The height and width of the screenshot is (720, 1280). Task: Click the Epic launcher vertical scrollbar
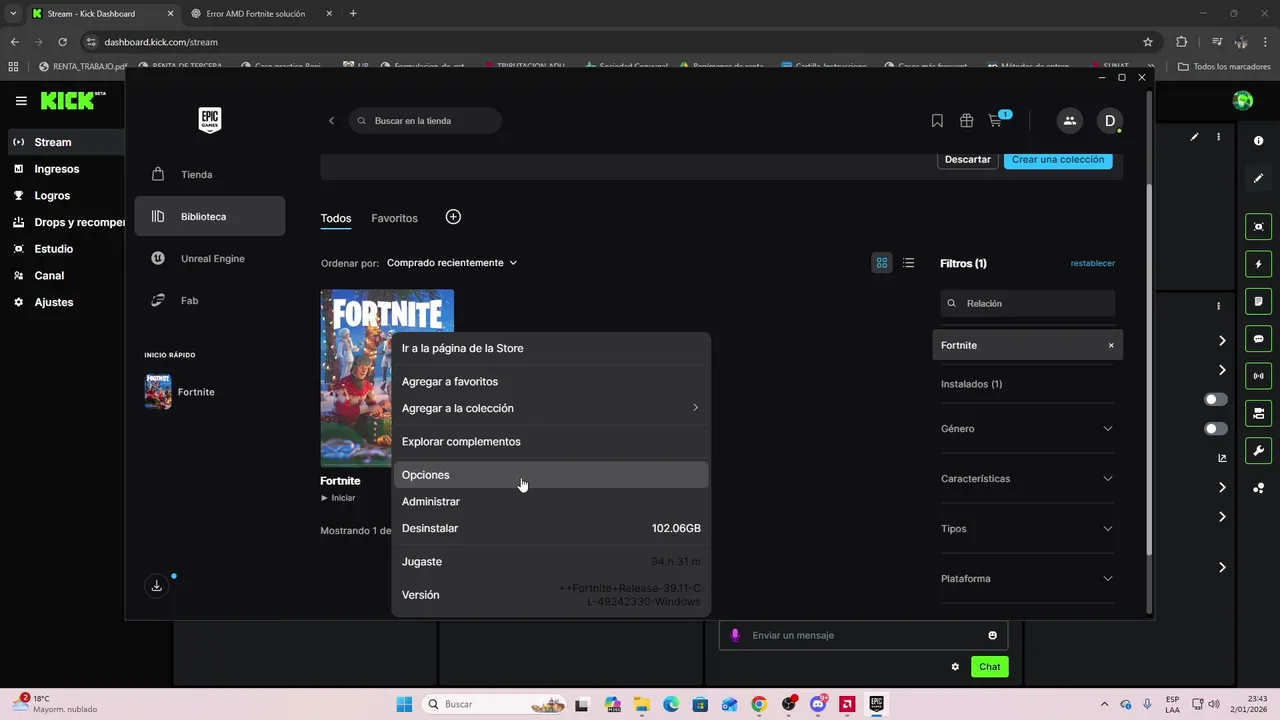[1149, 370]
